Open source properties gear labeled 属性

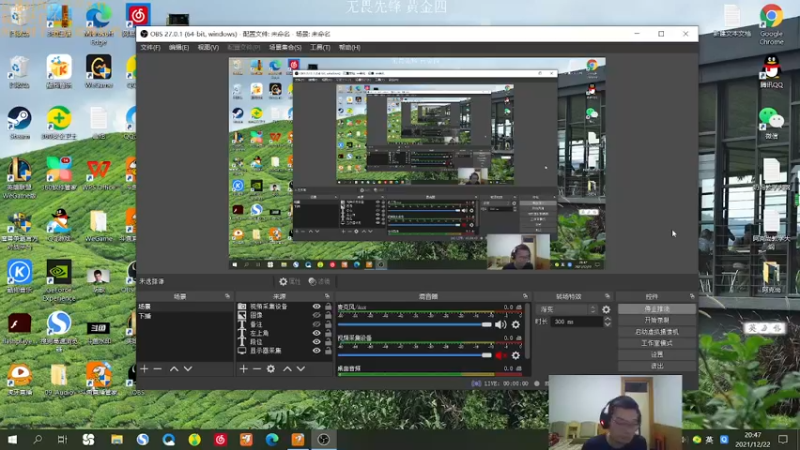pyautogui.click(x=289, y=282)
